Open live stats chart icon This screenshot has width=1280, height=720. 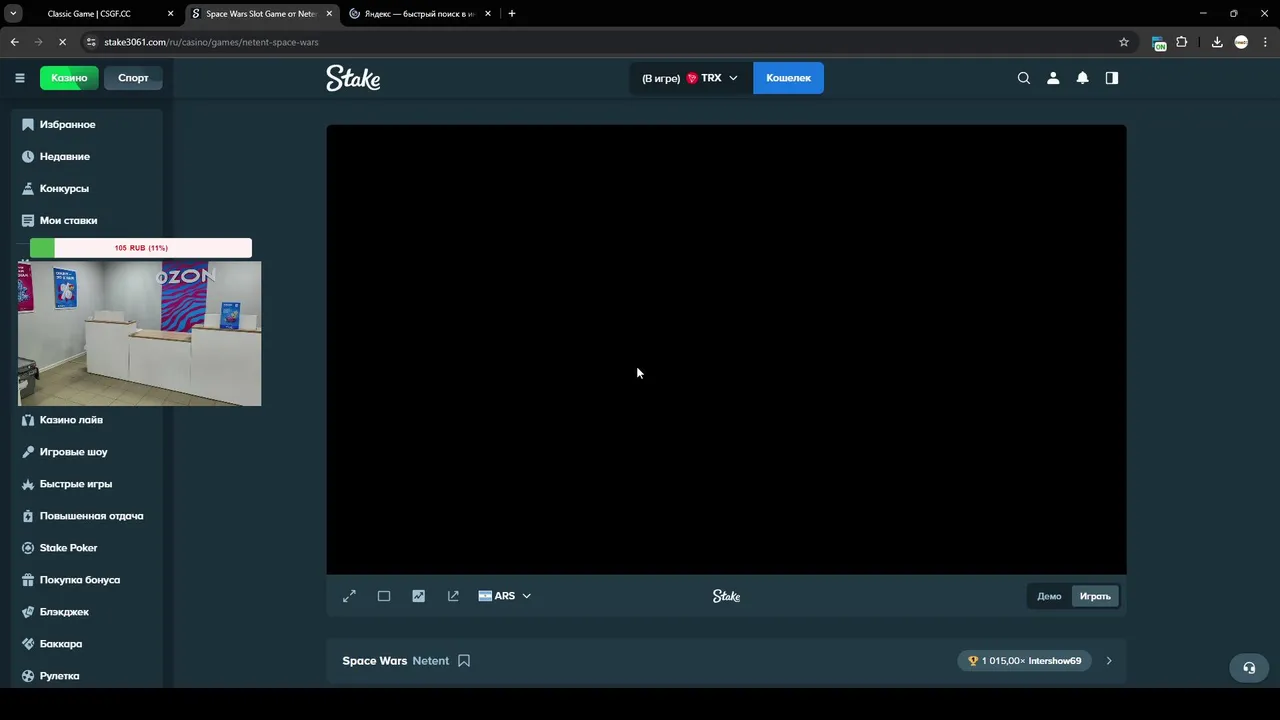coord(418,596)
